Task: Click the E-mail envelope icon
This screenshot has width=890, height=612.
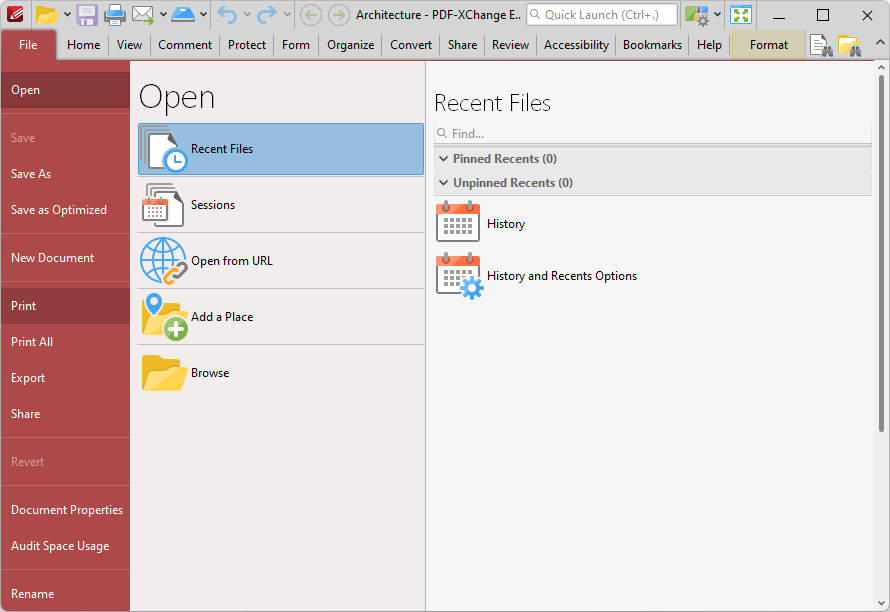Action: tap(143, 15)
